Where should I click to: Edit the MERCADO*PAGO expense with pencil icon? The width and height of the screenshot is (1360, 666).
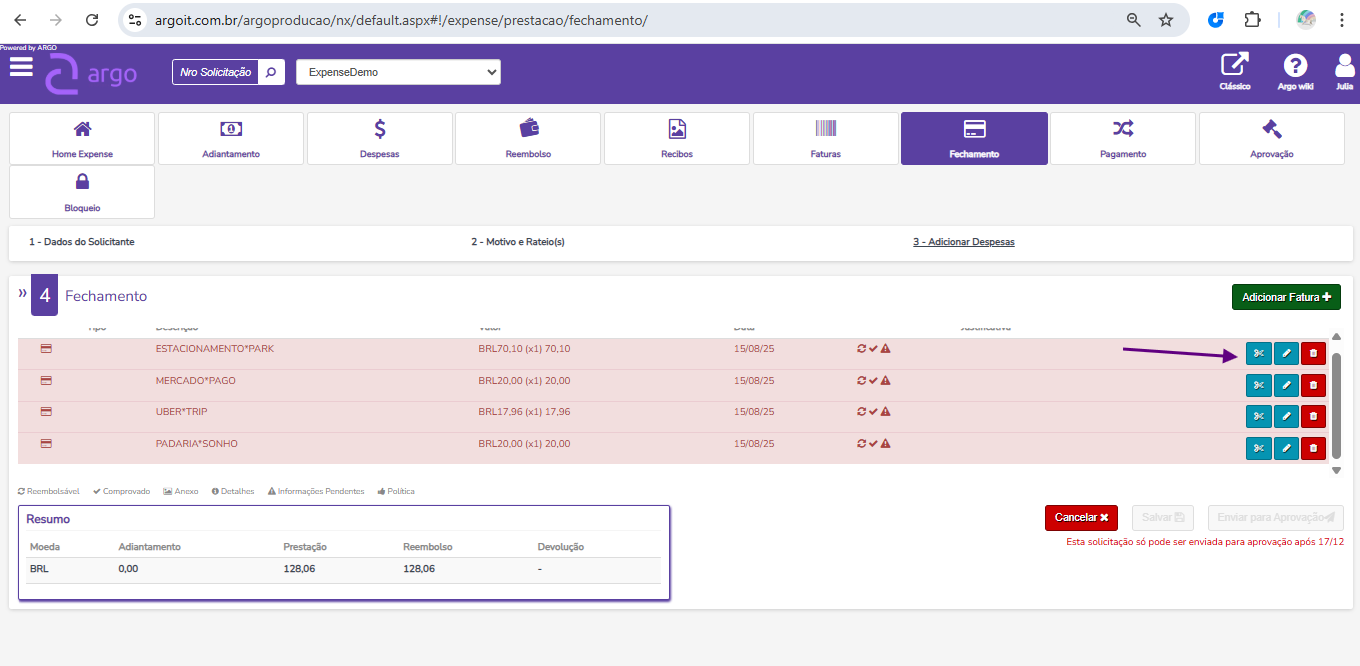1286,385
